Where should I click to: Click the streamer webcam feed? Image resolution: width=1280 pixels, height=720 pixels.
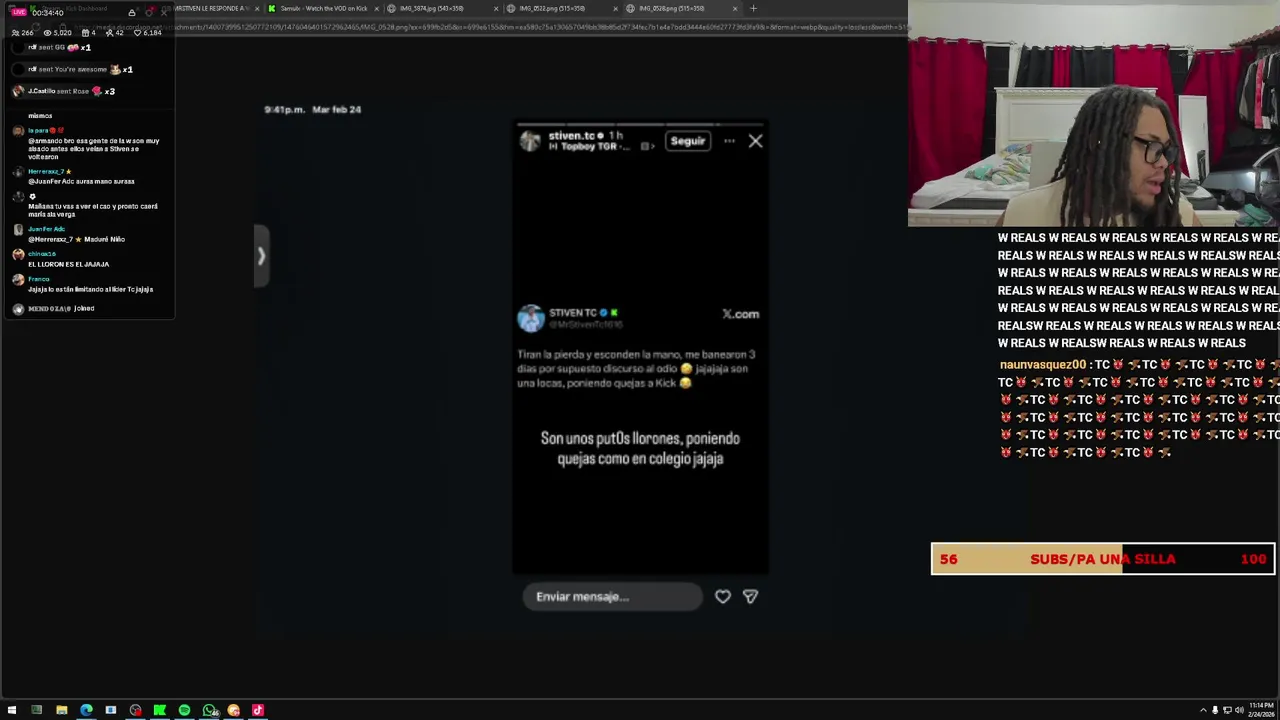tap(1094, 113)
